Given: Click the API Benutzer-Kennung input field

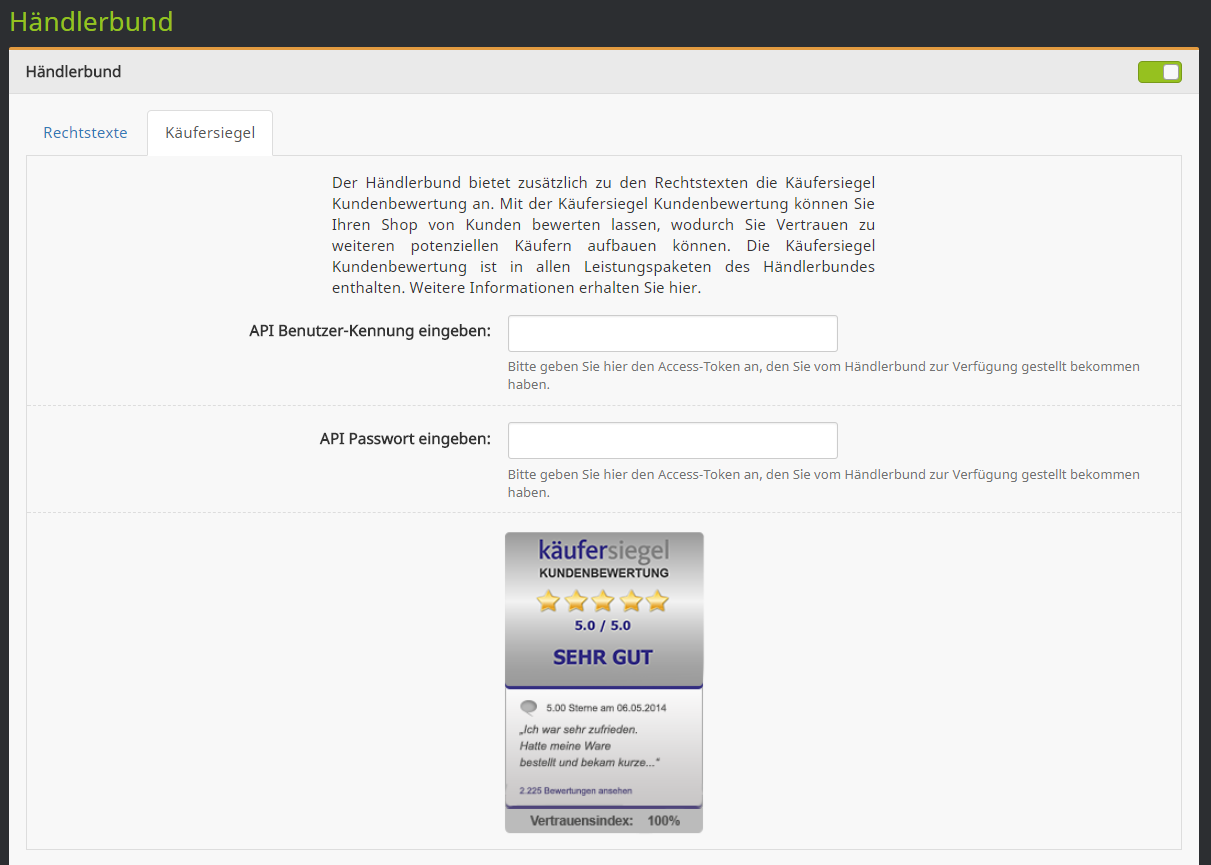Looking at the screenshot, I should click(x=673, y=333).
